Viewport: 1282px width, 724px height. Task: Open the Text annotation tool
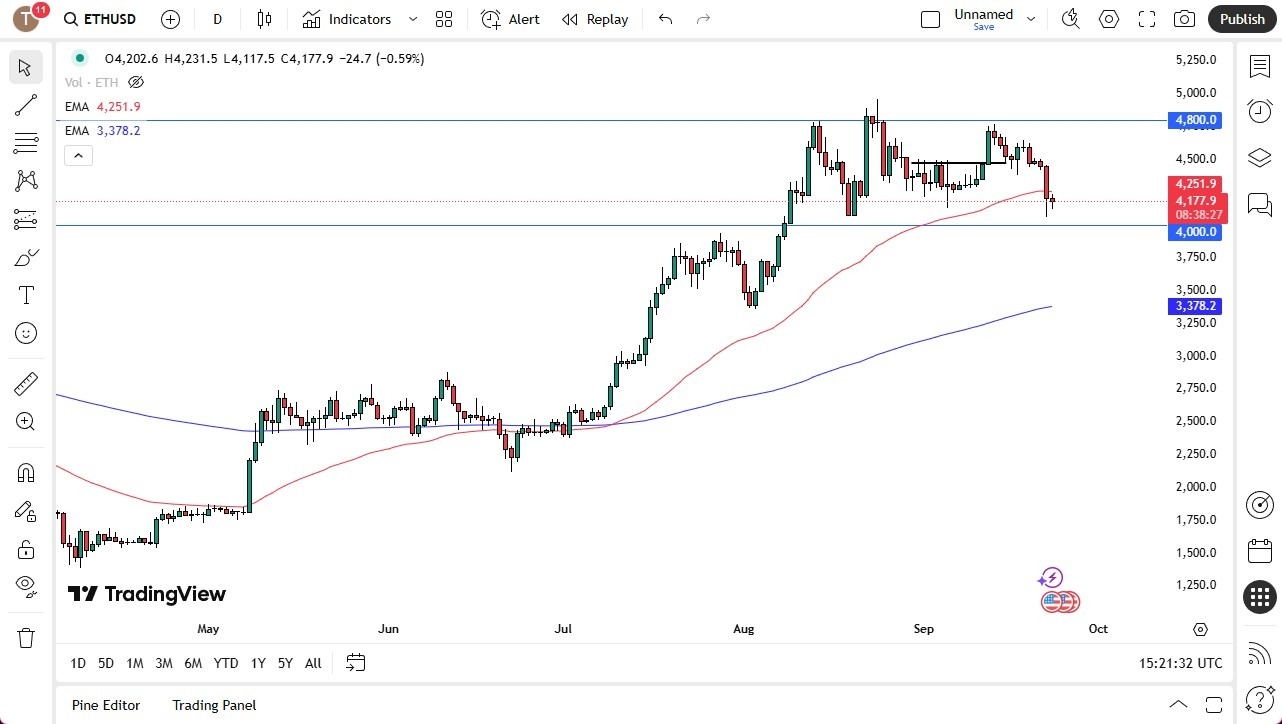(25, 294)
